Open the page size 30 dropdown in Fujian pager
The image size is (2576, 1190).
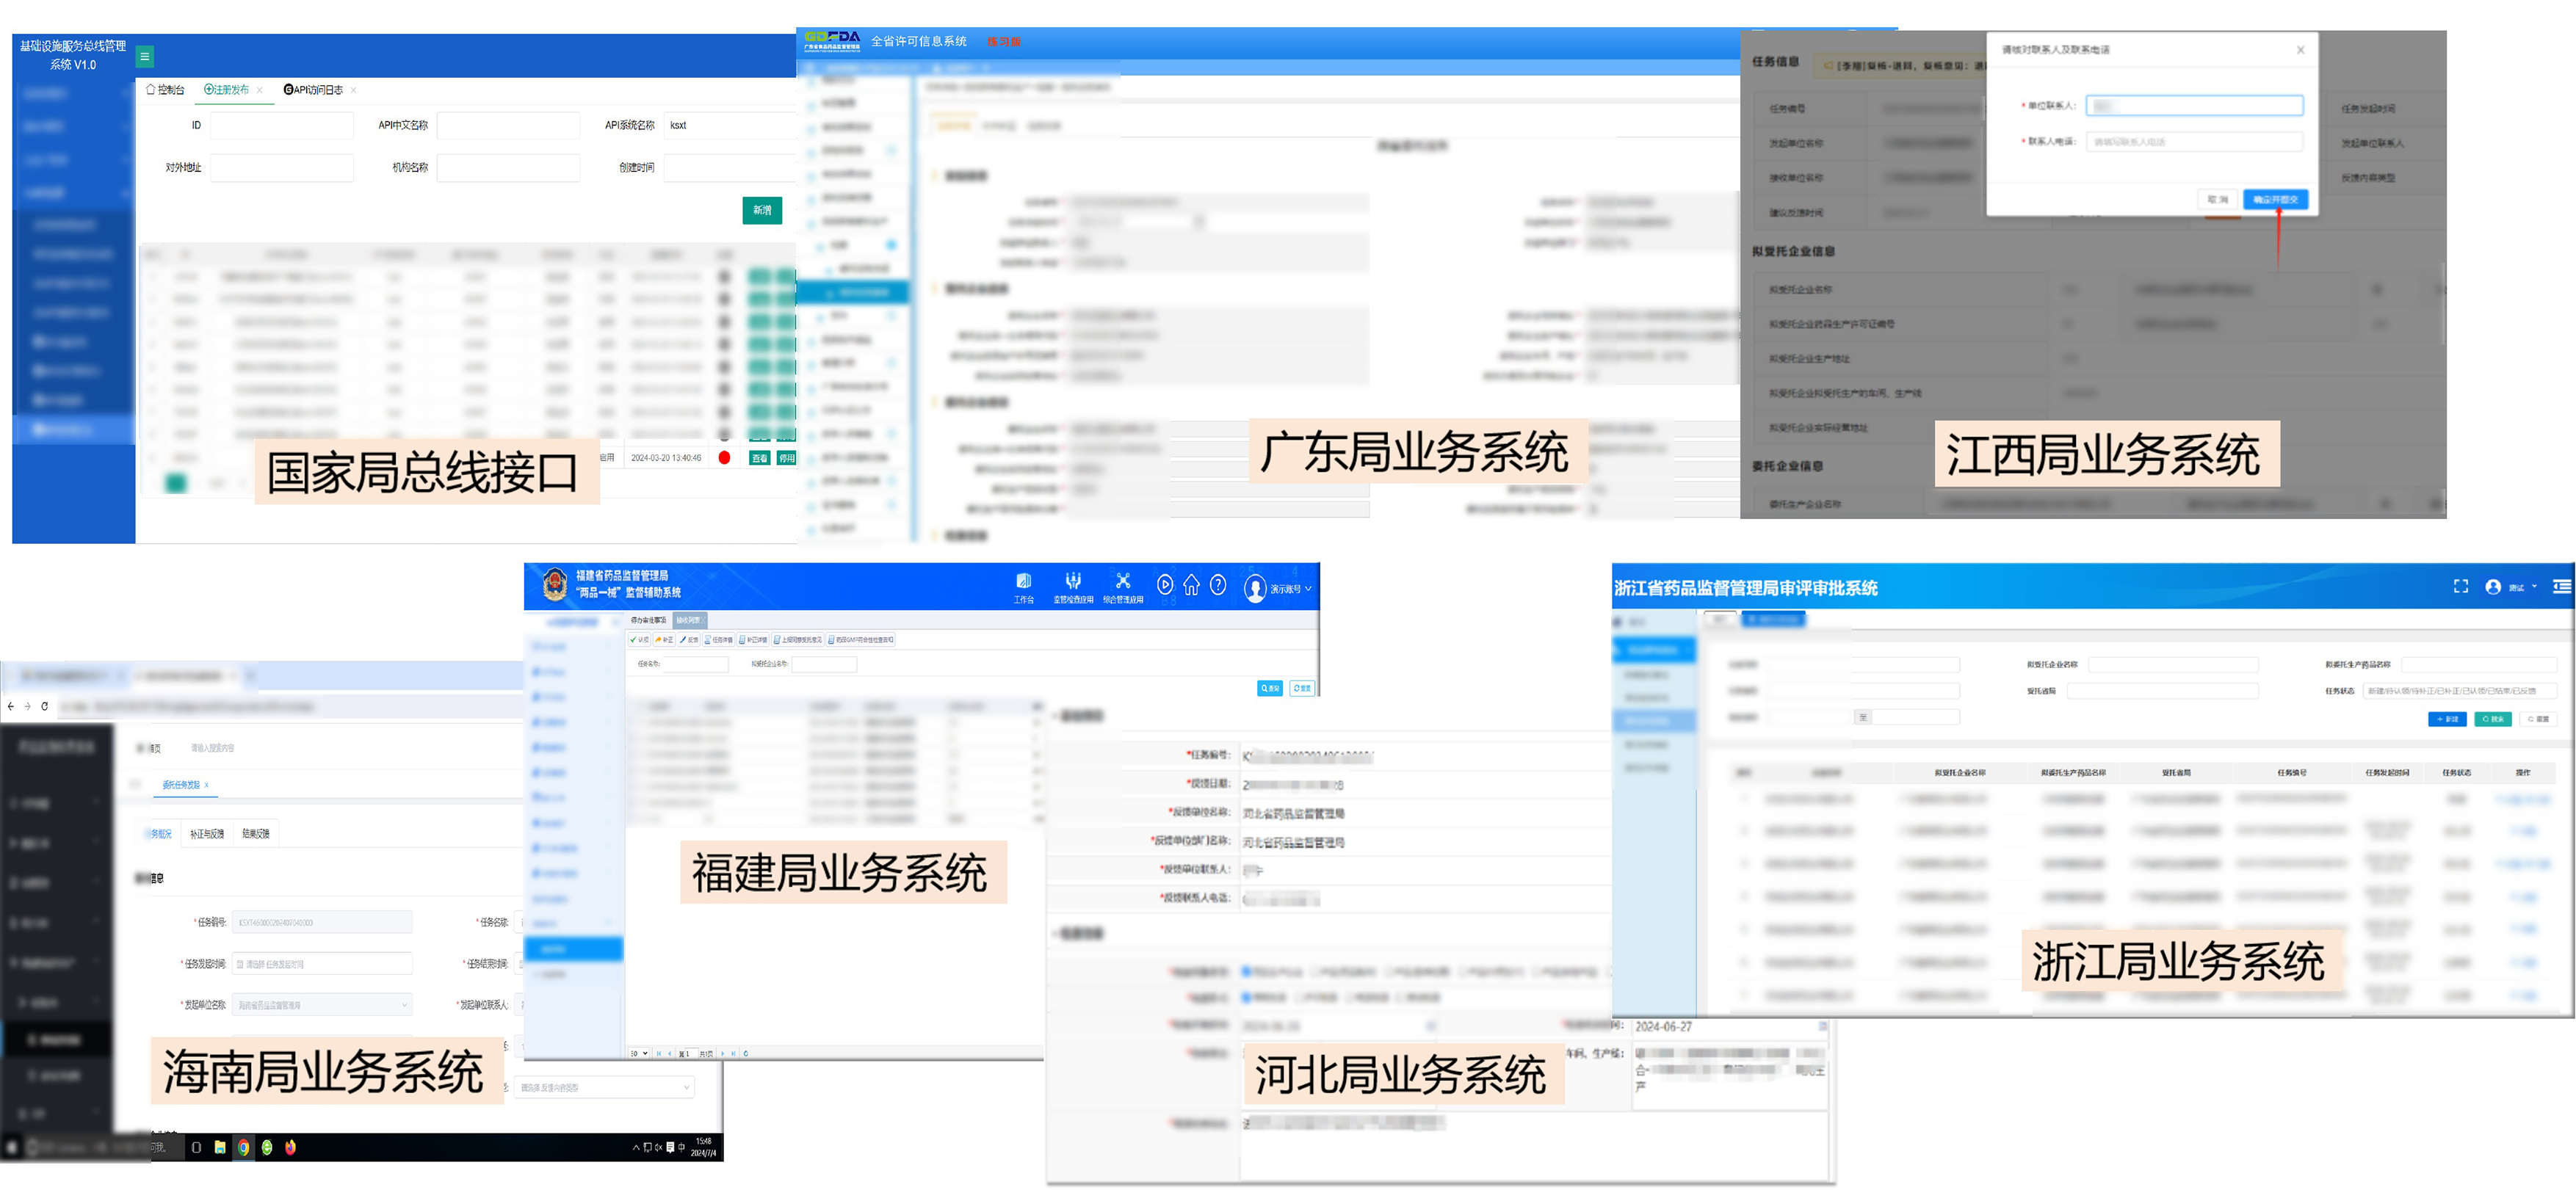pyautogui.click(x=639, y=1053)
